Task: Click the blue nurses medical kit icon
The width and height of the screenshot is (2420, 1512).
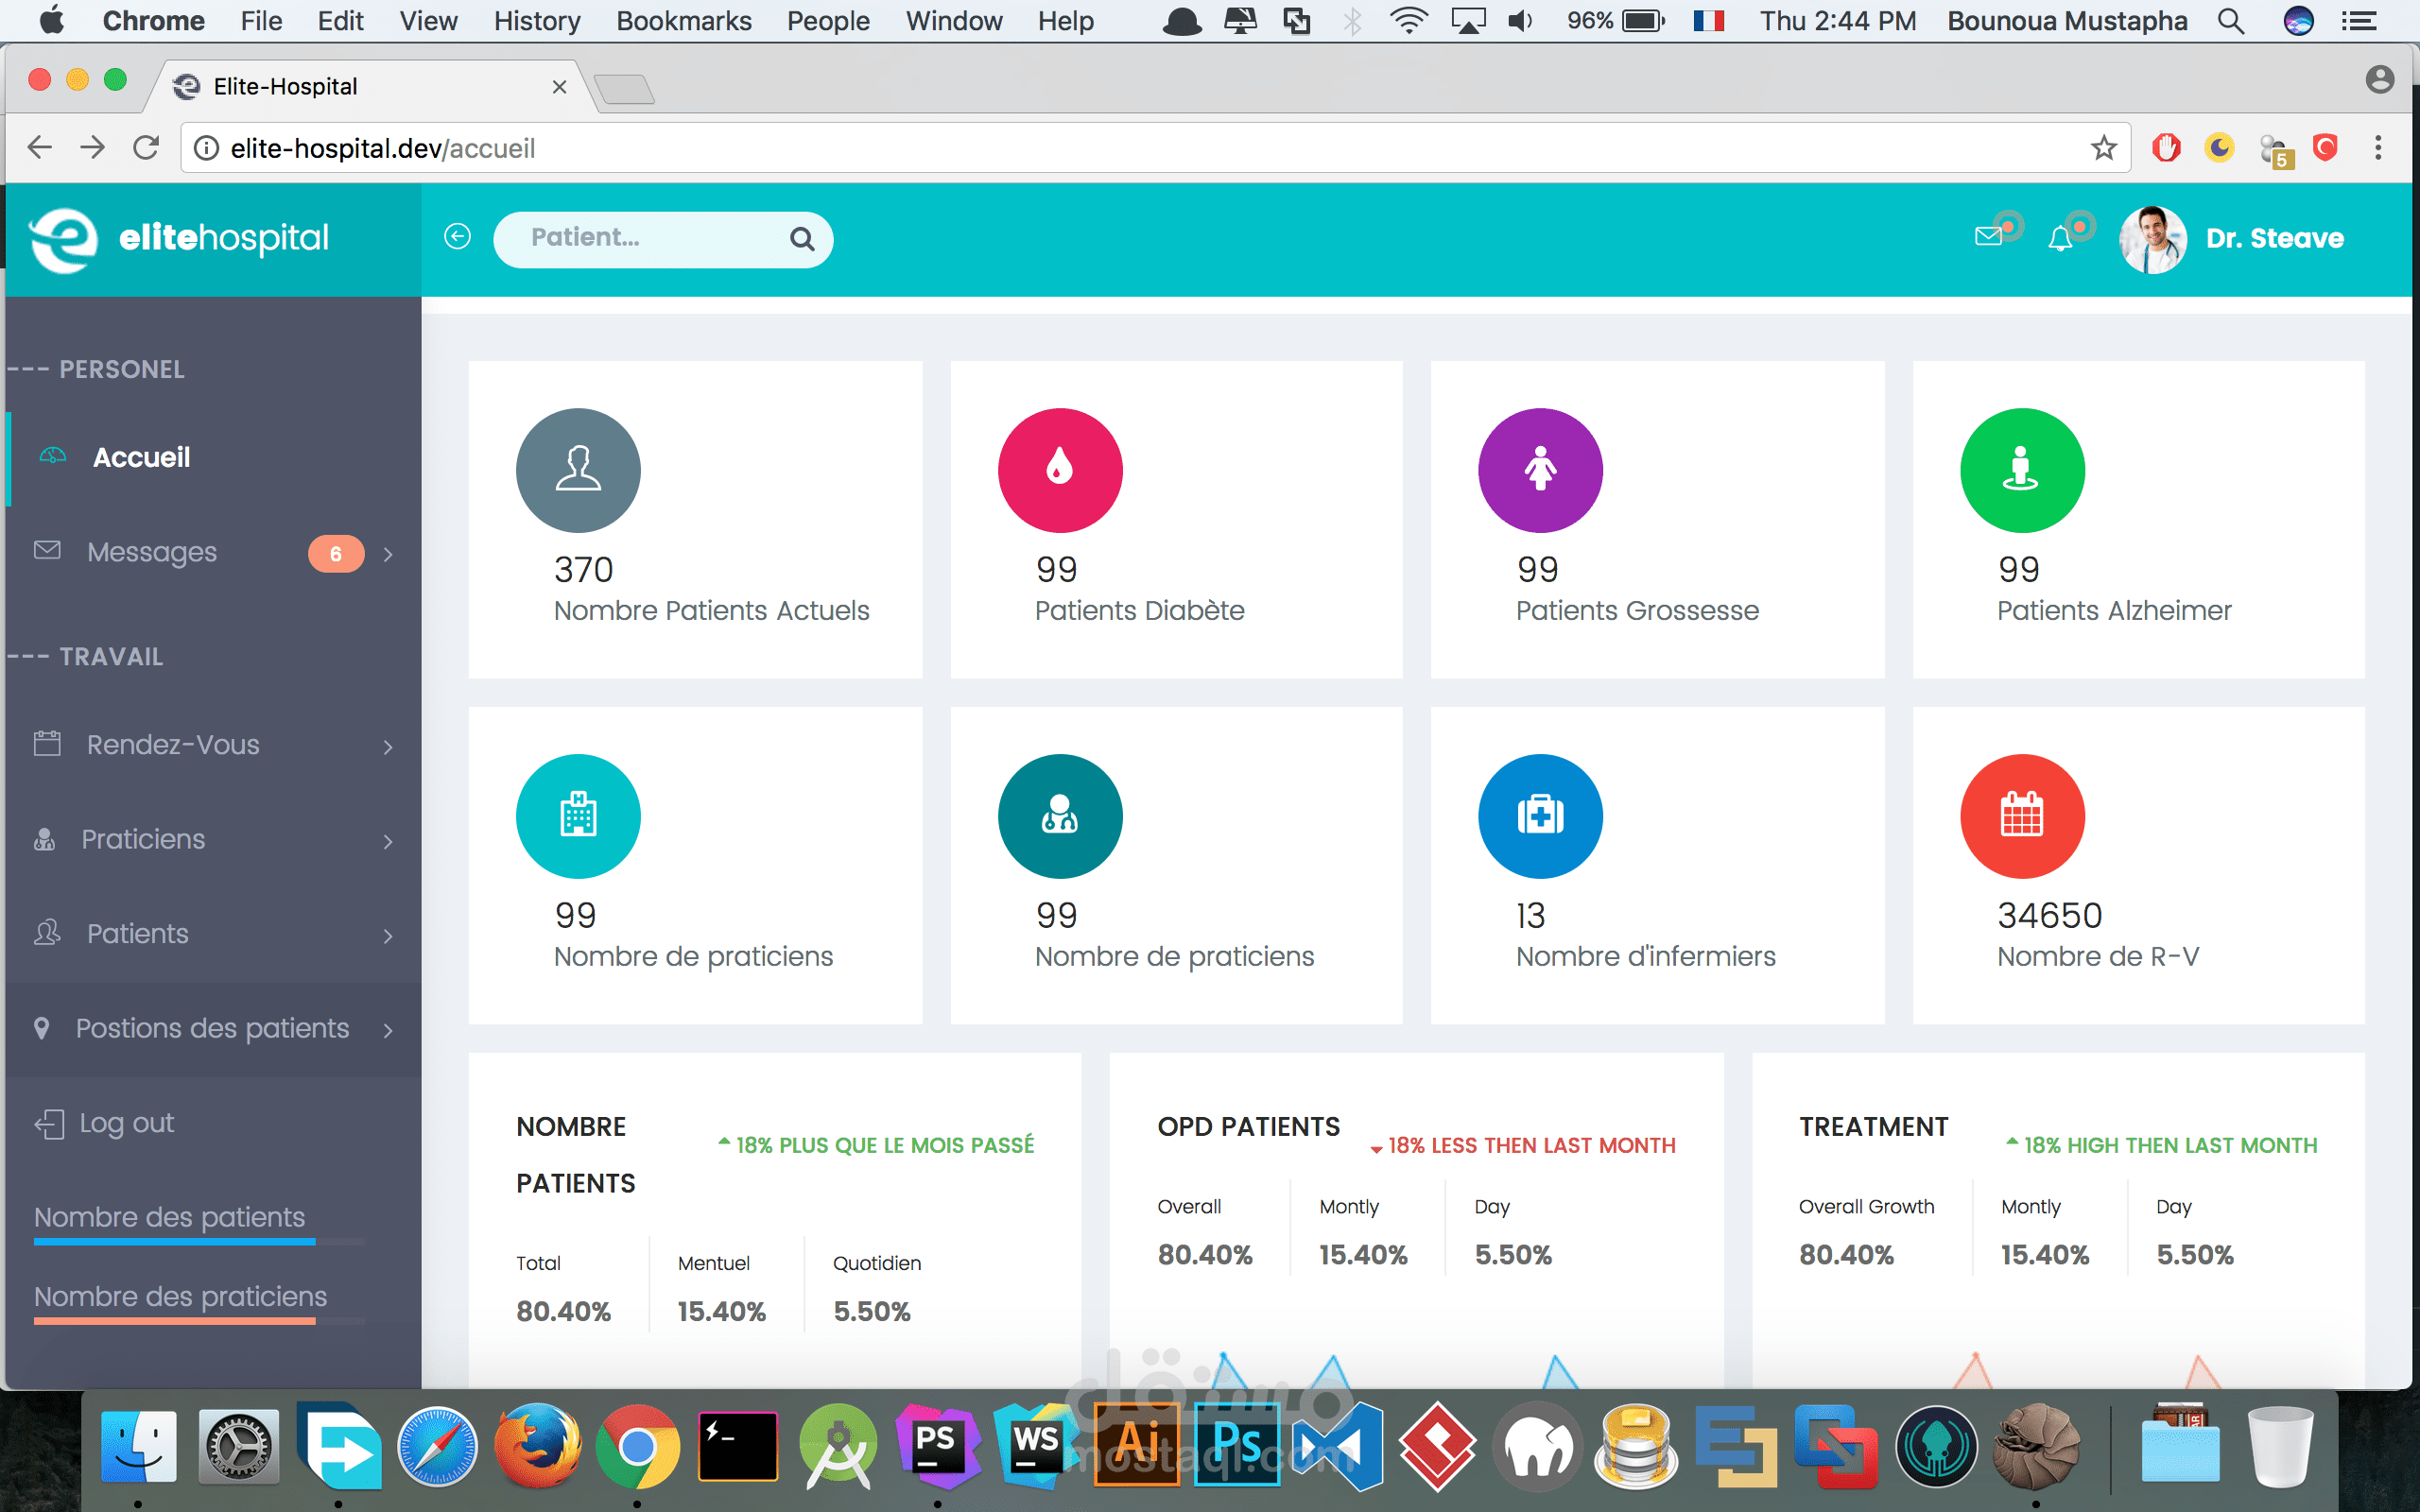Action: click(x=1540, y=816)
